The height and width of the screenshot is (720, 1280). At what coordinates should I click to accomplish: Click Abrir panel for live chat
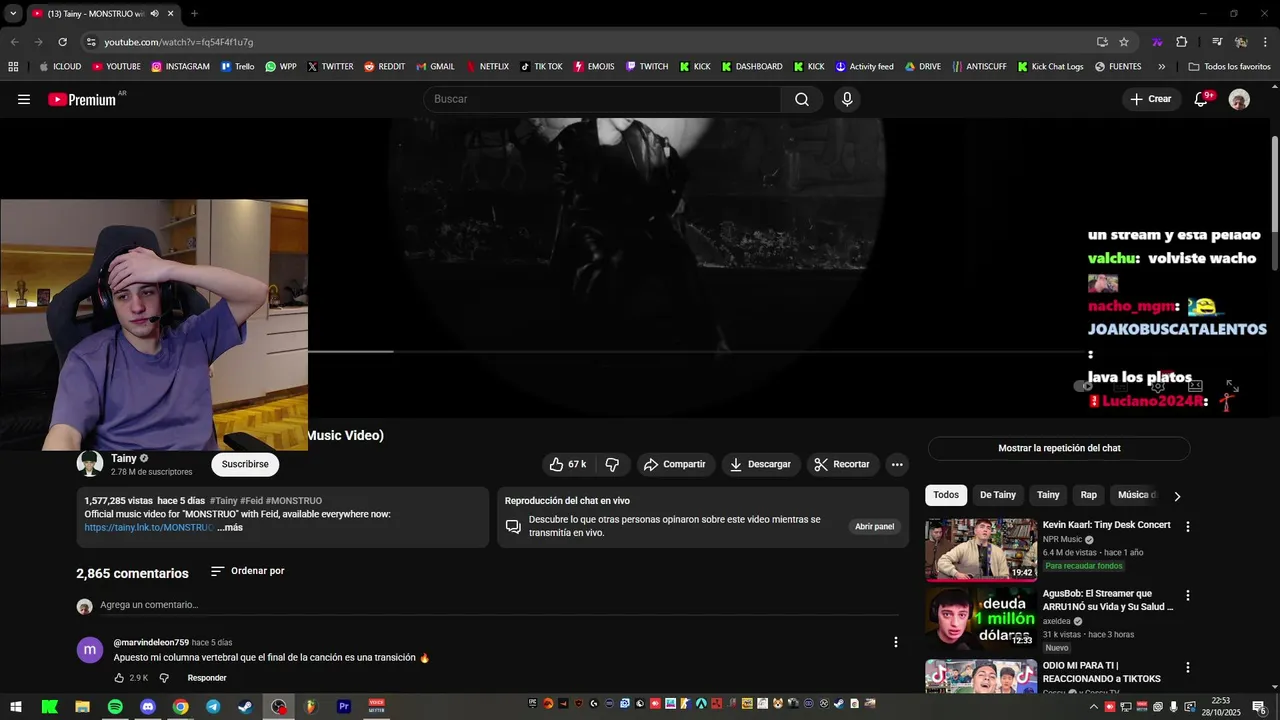coord(874,526)
